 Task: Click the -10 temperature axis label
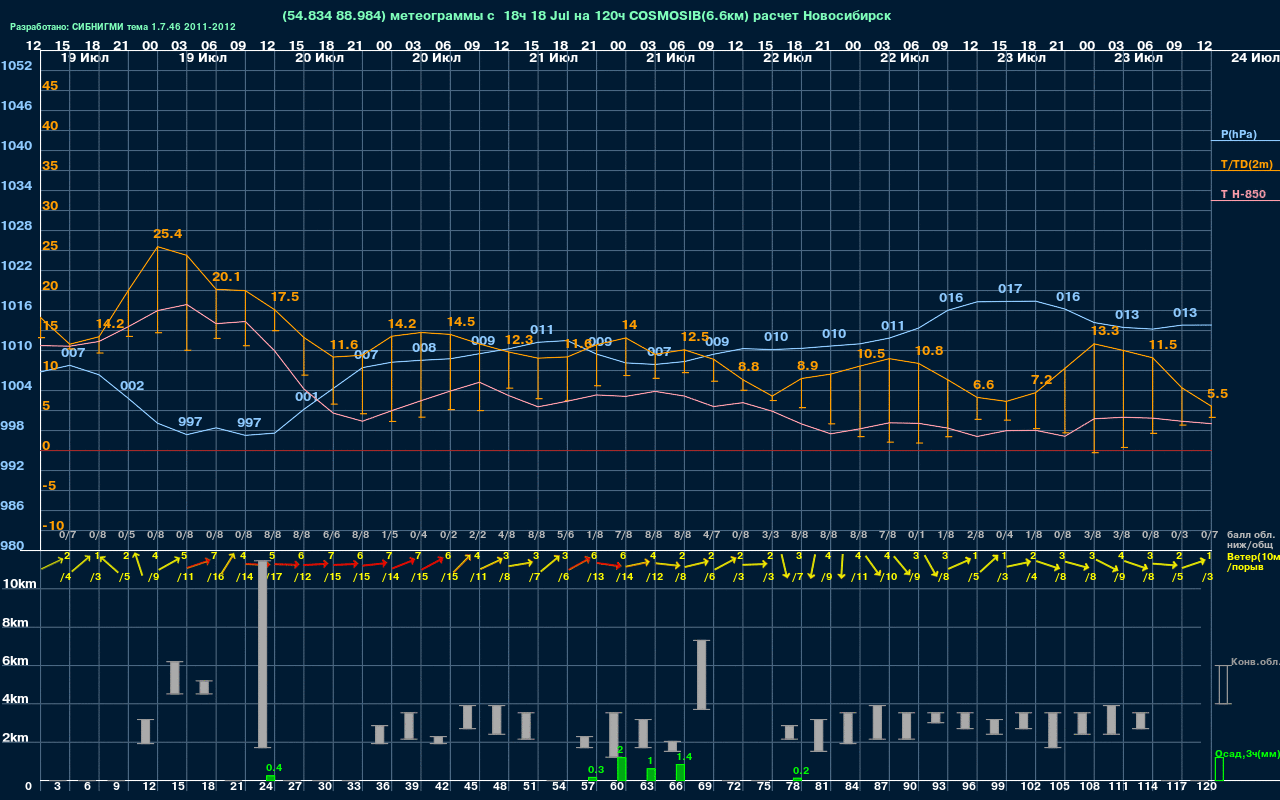(x=53, y=526)
